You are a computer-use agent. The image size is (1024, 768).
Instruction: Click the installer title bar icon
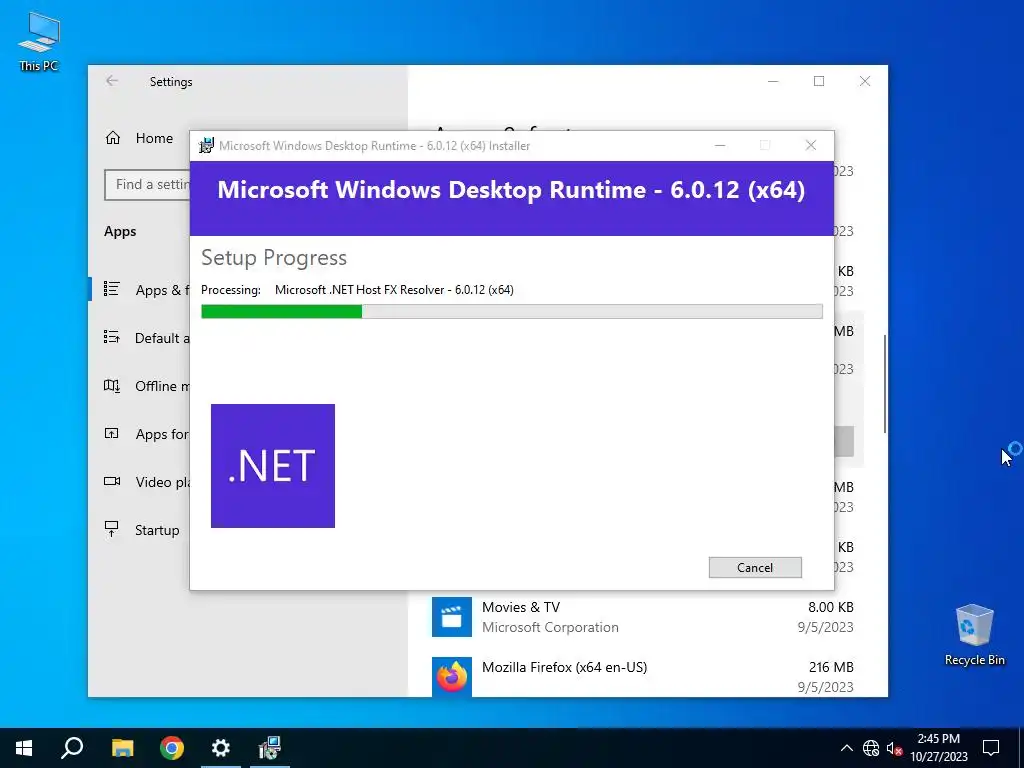click(206, 146)
